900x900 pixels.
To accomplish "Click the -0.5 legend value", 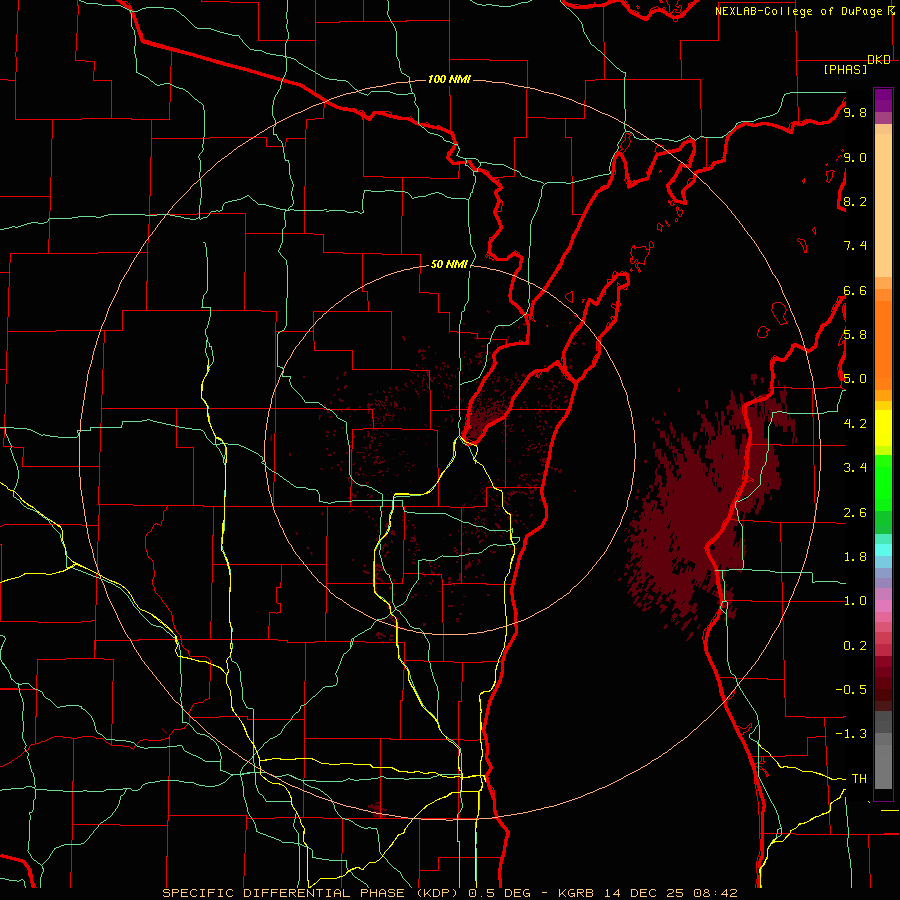I will click(x=851, y=690).
